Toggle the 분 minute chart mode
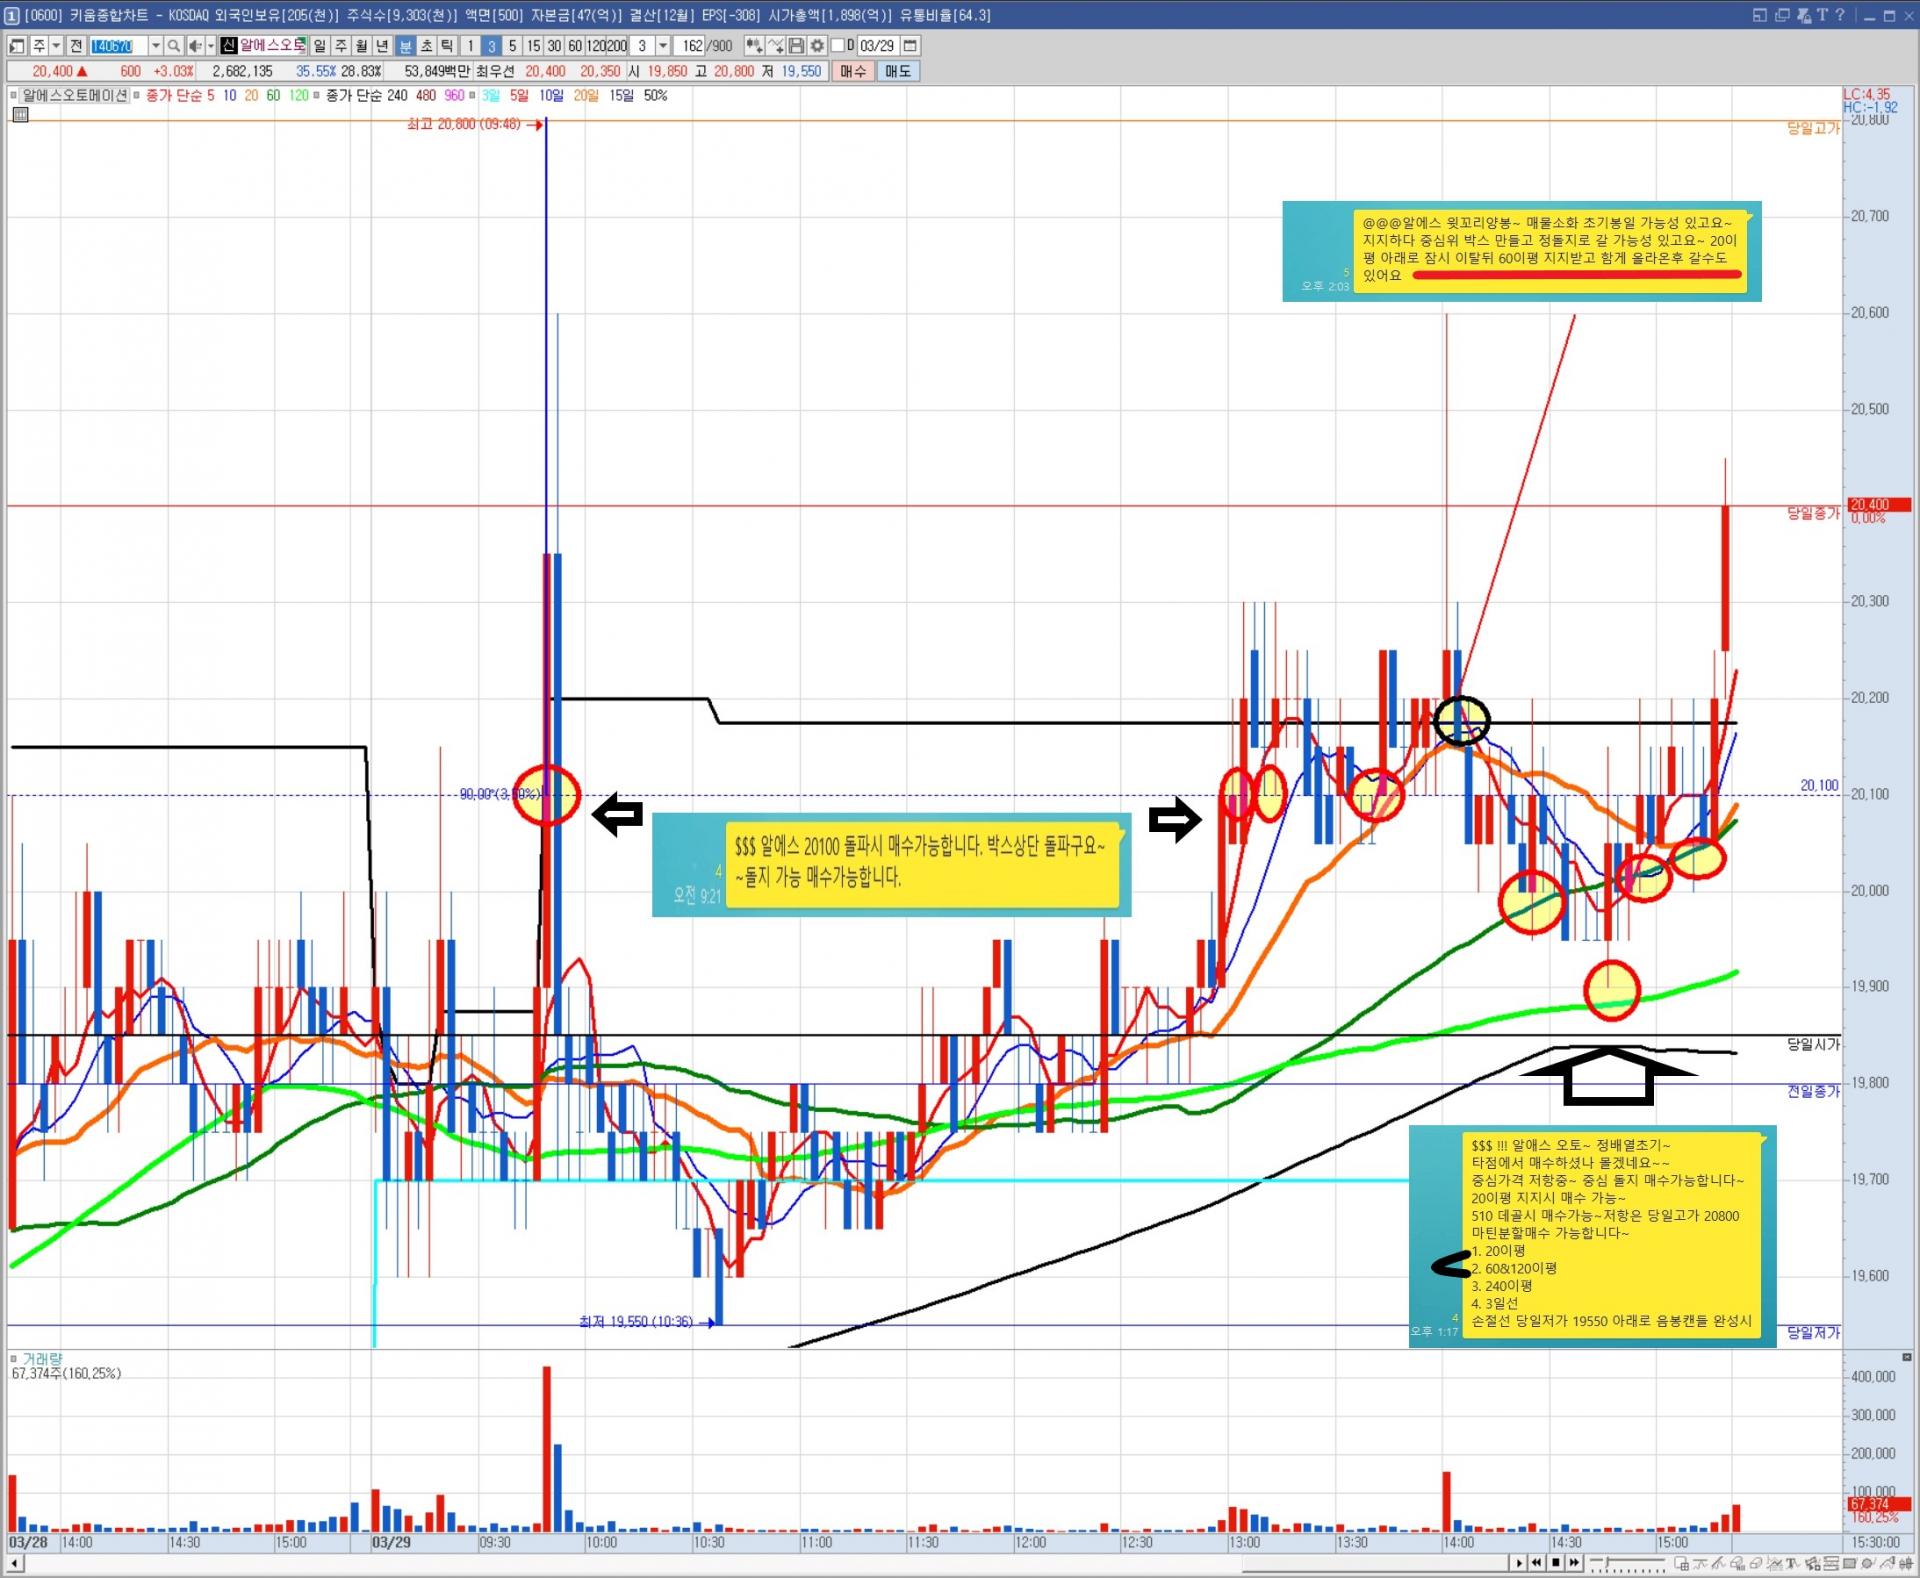 (405, 46)
